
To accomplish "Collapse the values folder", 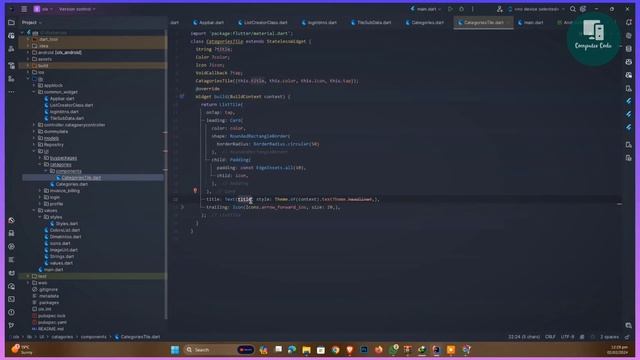I will (34, 211).
